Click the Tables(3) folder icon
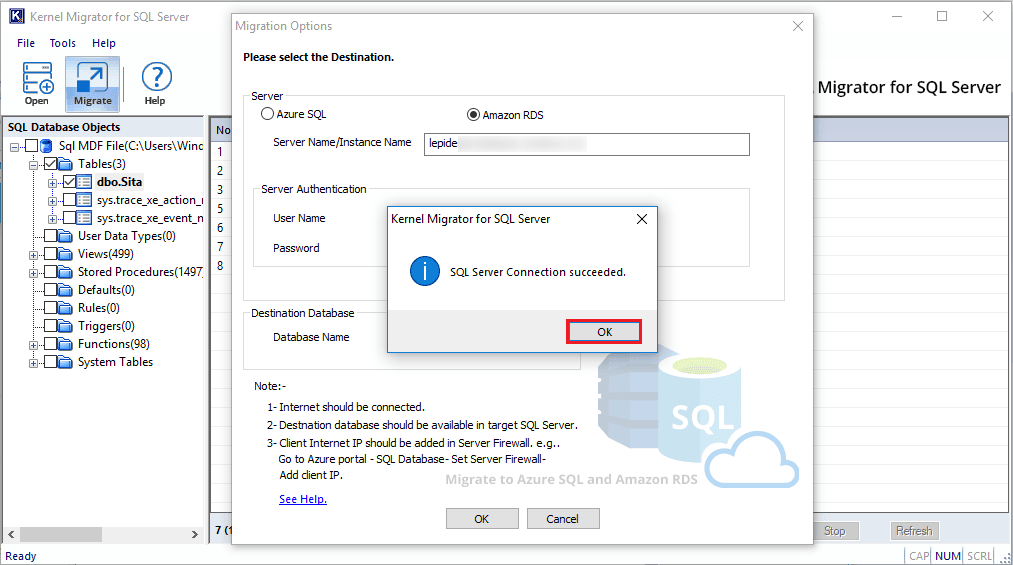This screenshot has width=1013, height=565. (65, 164)
